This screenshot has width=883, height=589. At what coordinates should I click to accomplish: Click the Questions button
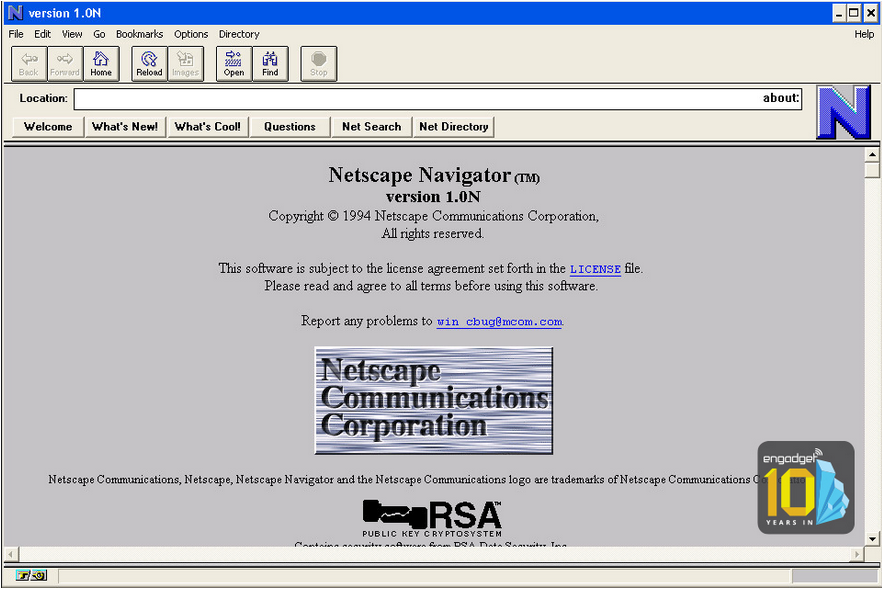290,127
